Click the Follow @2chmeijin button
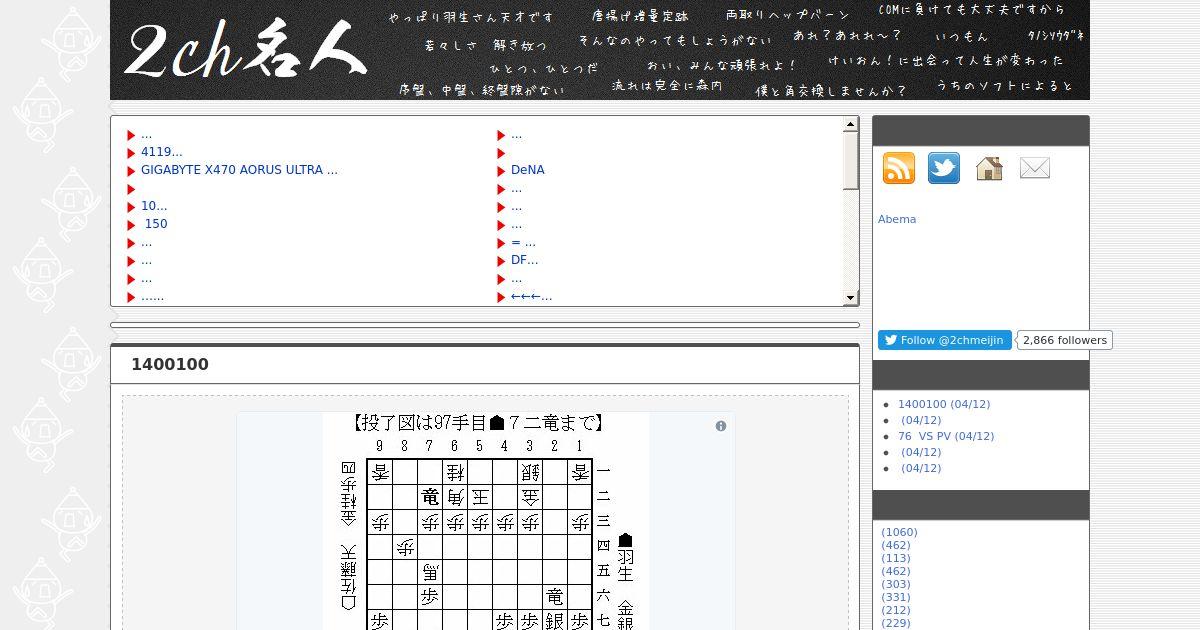Image resolution: width=1200 pixels, height=630 pixels. coord(945,340)
